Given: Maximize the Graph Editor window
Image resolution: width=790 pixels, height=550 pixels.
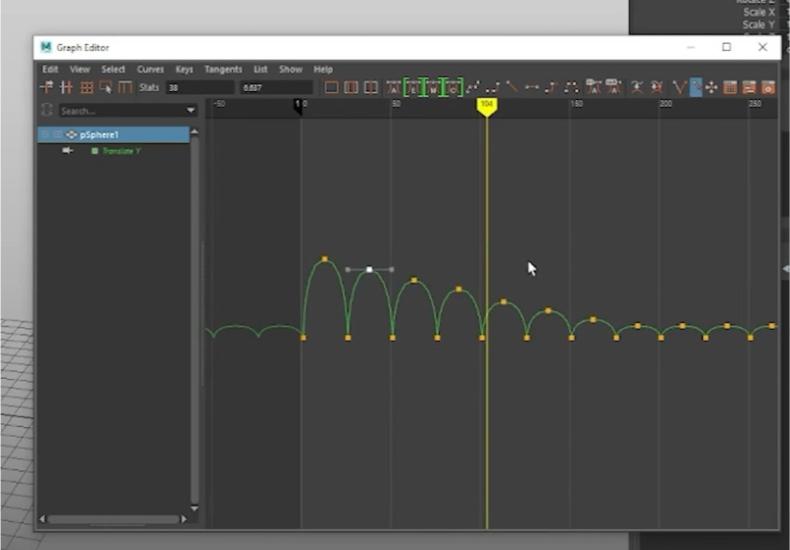Looking at the screenshot, I should (x=727, y=47).
